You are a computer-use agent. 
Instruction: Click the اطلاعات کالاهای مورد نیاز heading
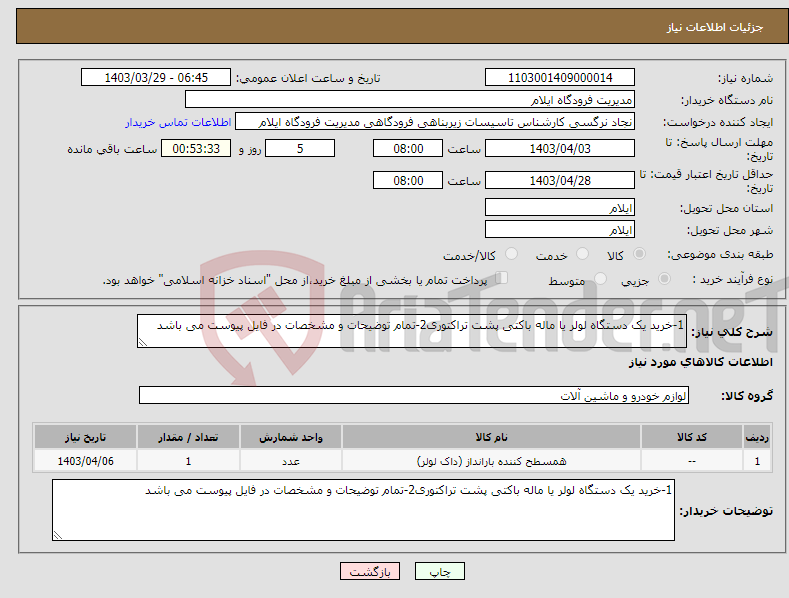[700, 362]
